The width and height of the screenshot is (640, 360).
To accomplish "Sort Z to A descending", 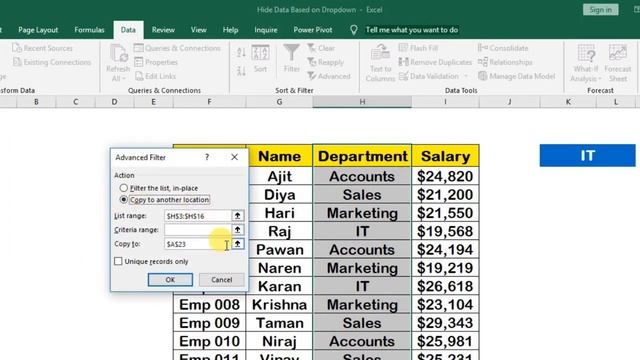I will [x=241, y=71].
